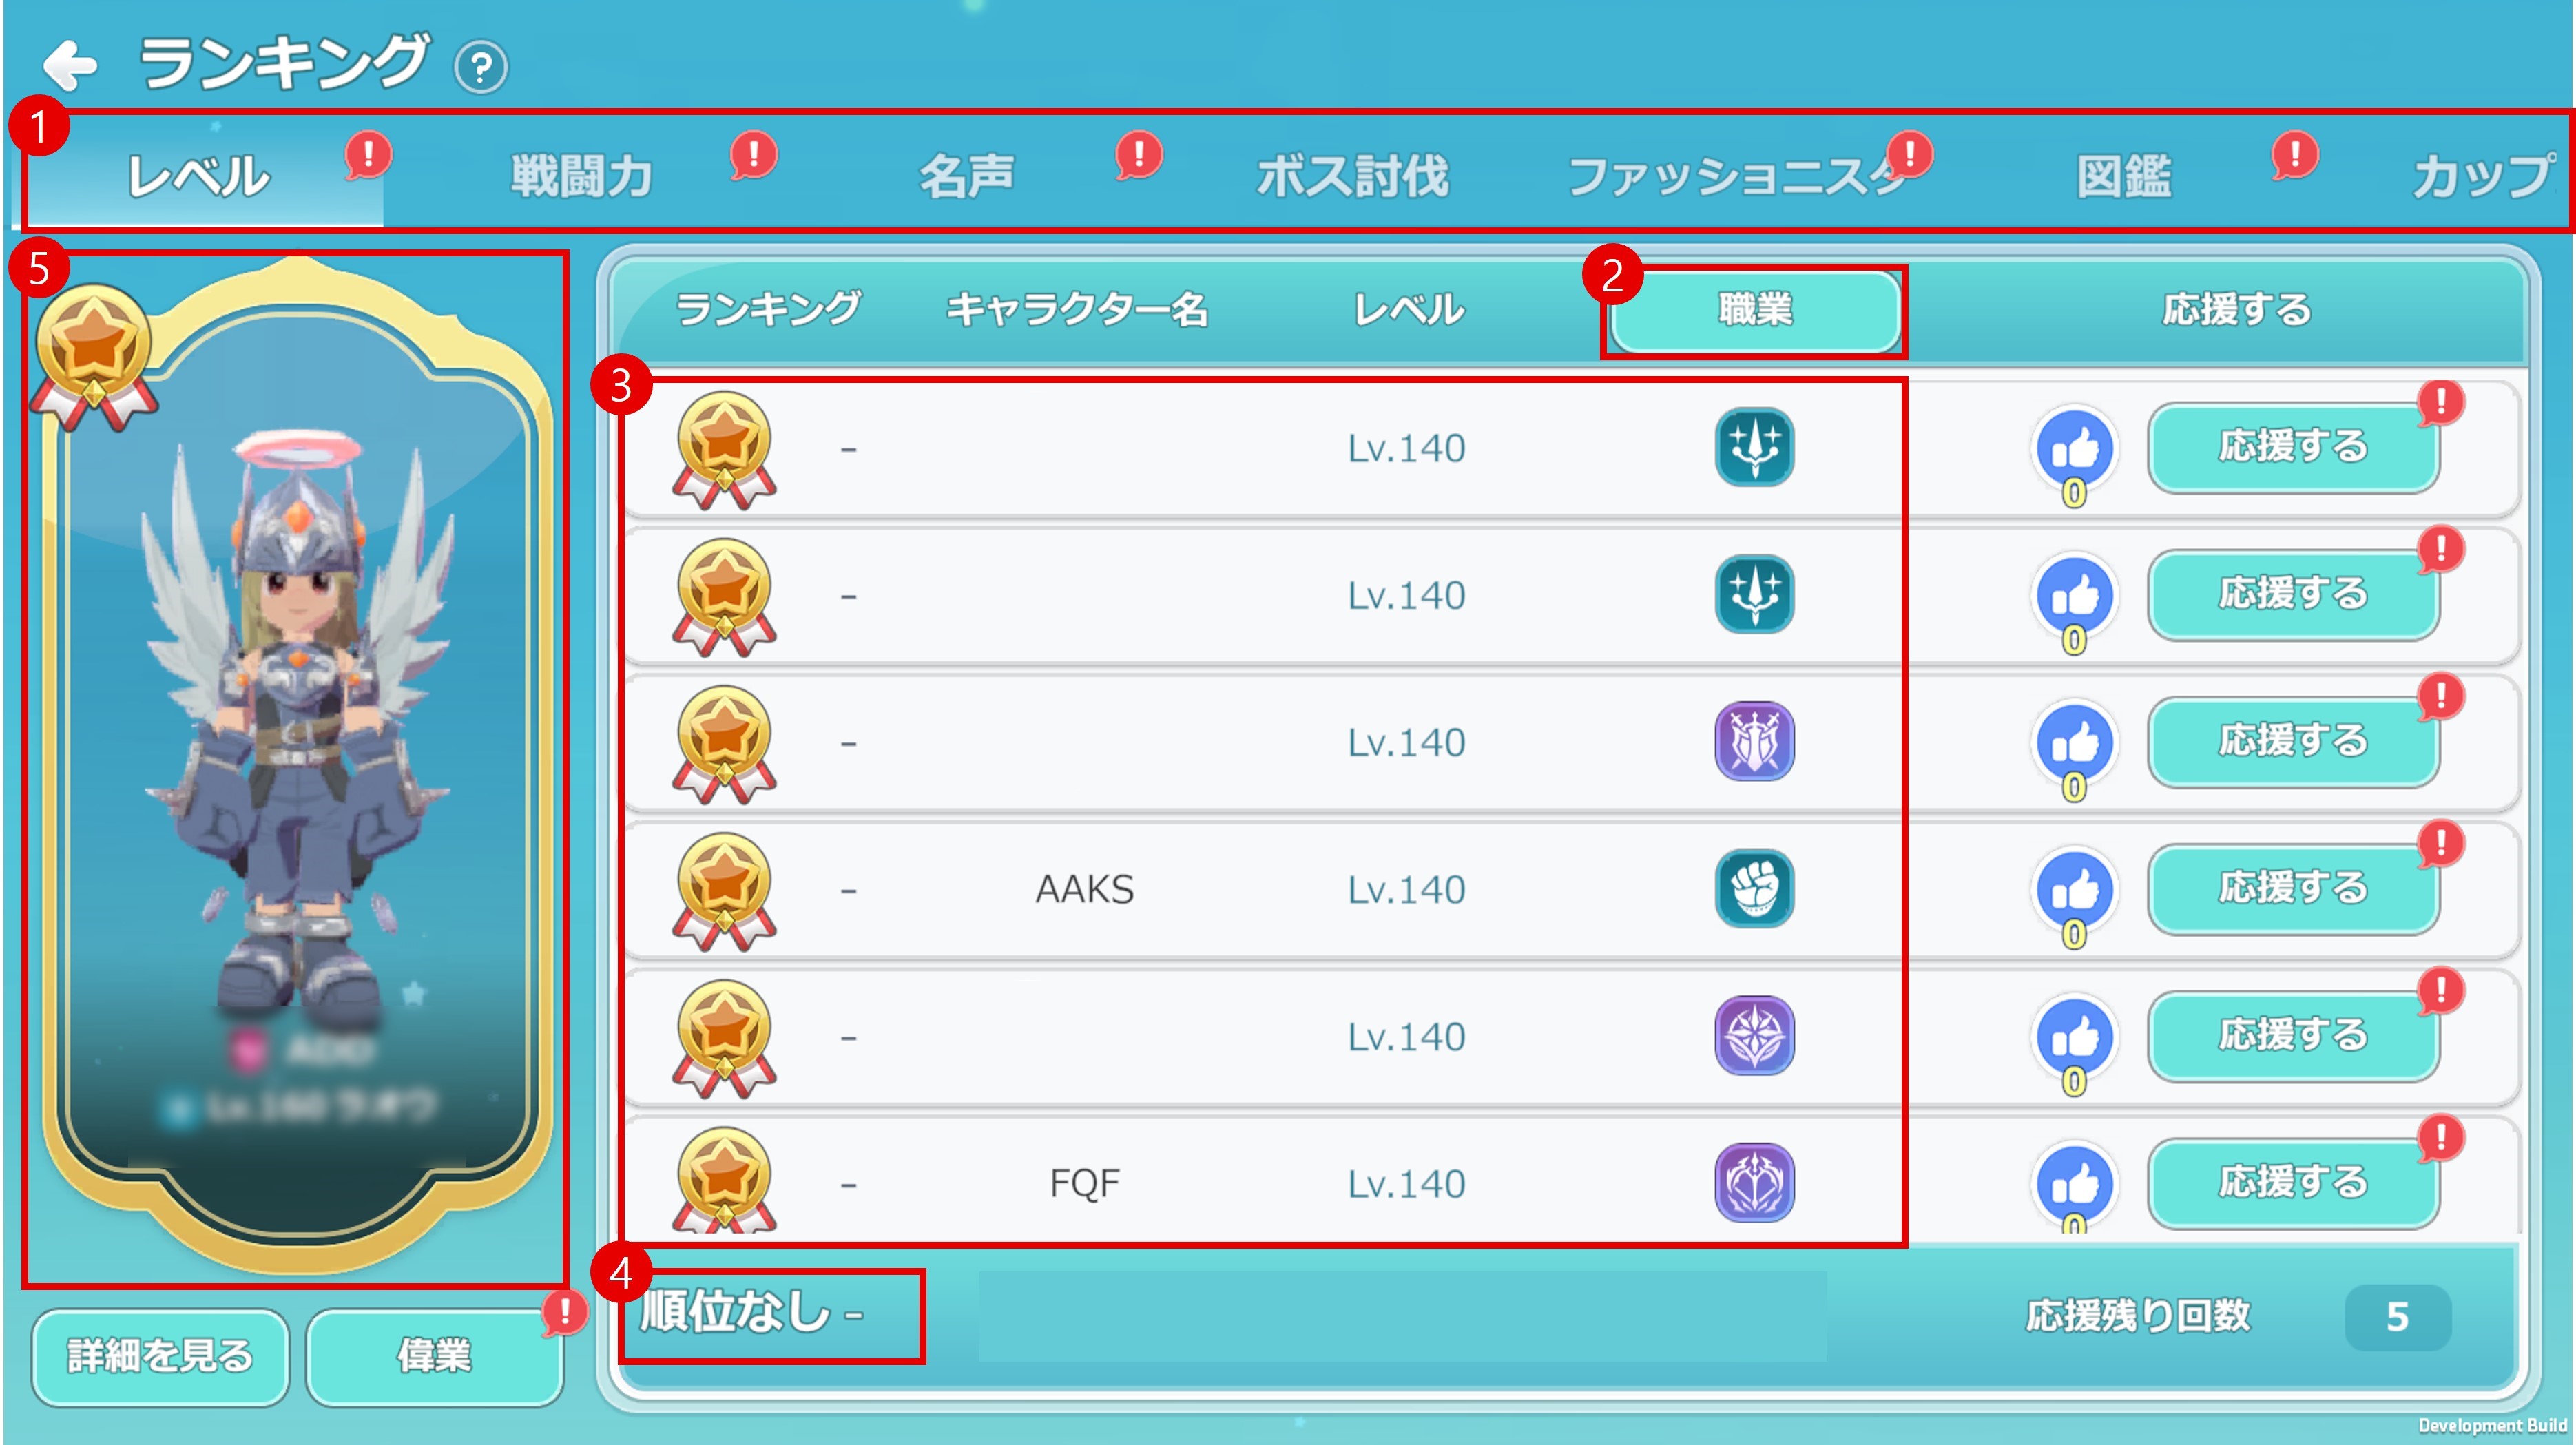Open the 図鑑 tab
The width and height of the screenshot is (2576, 1445).
pyautogui.click(x=2124, y=176)
